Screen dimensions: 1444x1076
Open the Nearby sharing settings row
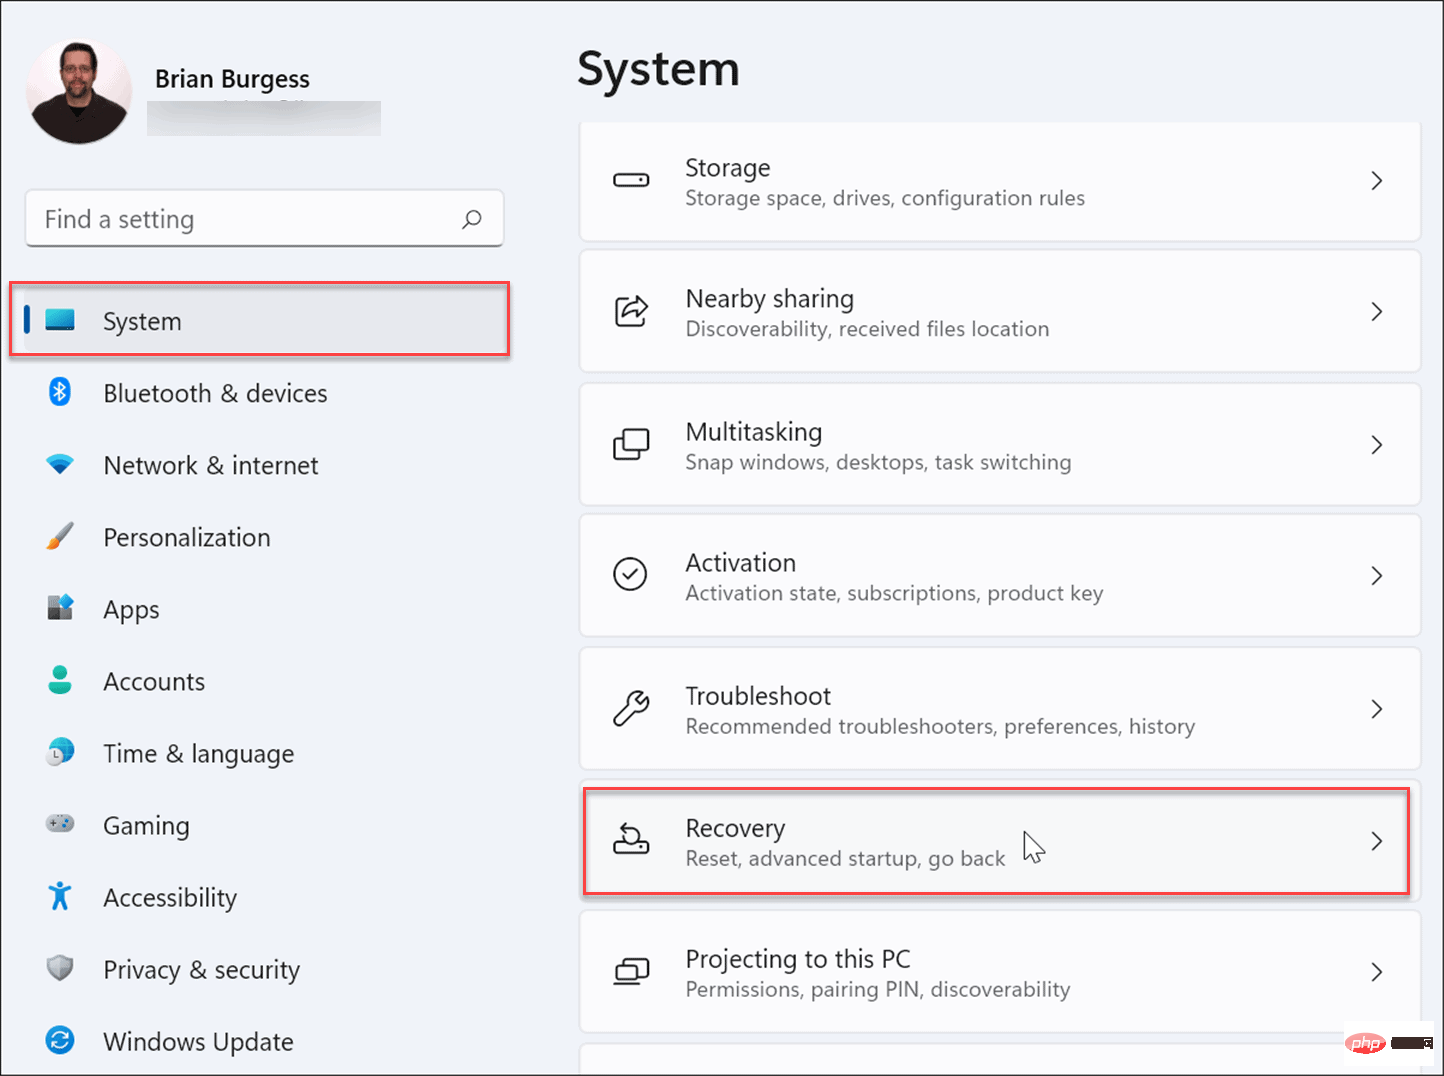1000,312
